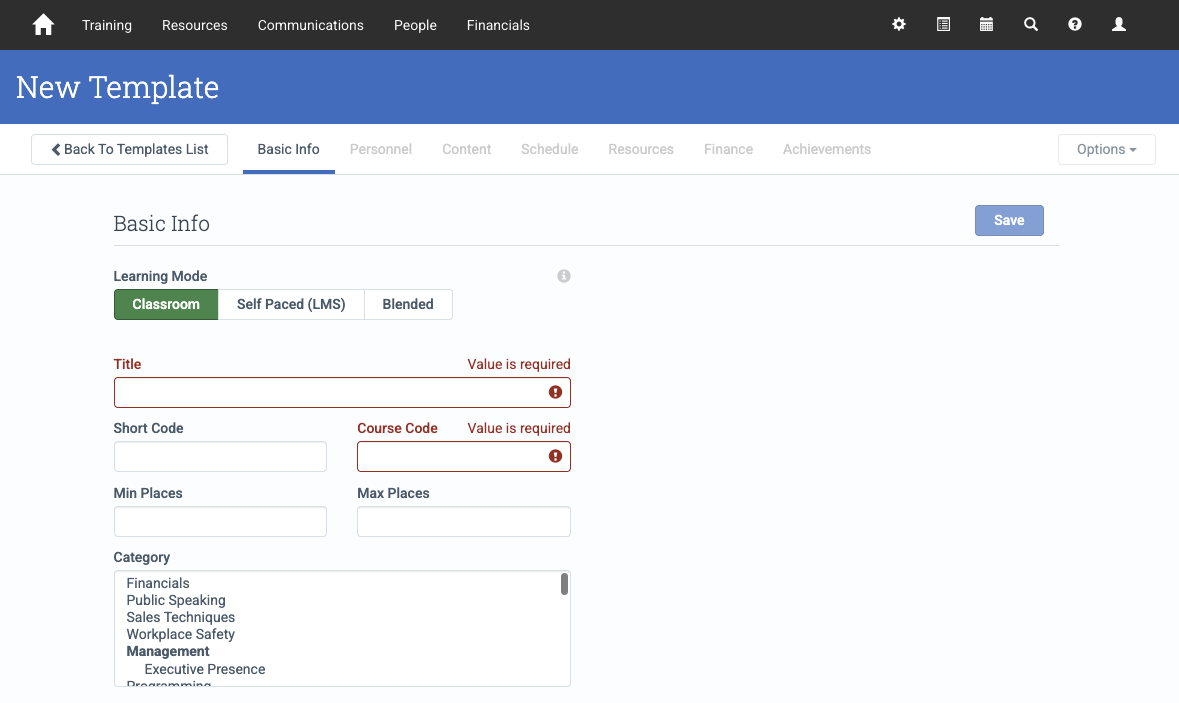Select Workplace Safety category
Screen dimensions: 1179x703
pyautogui.click(x=180, y=635)
